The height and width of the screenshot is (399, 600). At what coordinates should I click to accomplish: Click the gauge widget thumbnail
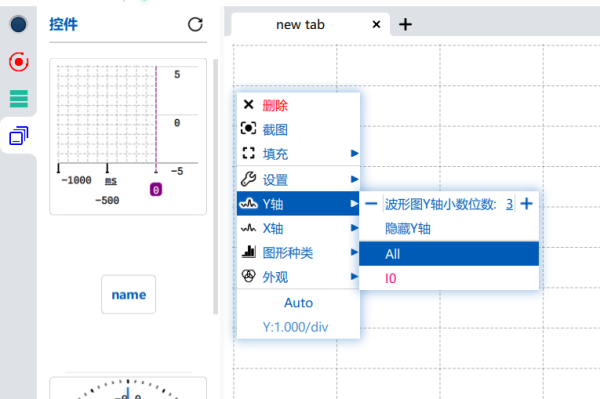click(x=128, y=388)
